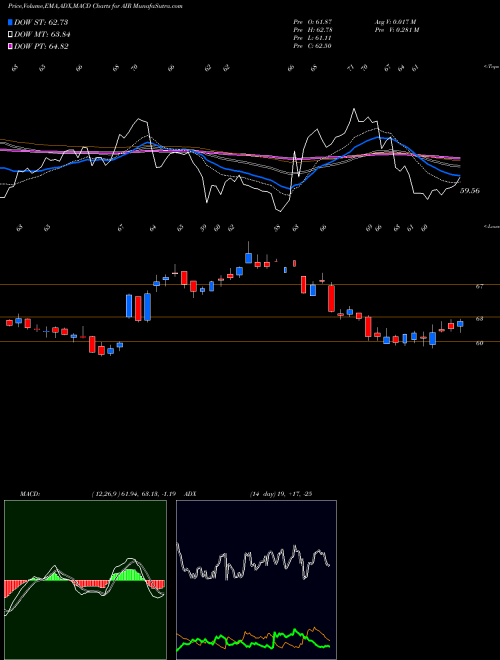Click the 63 price level axis label
Viewport: 500px width, 660px height.
coord(479,319)
